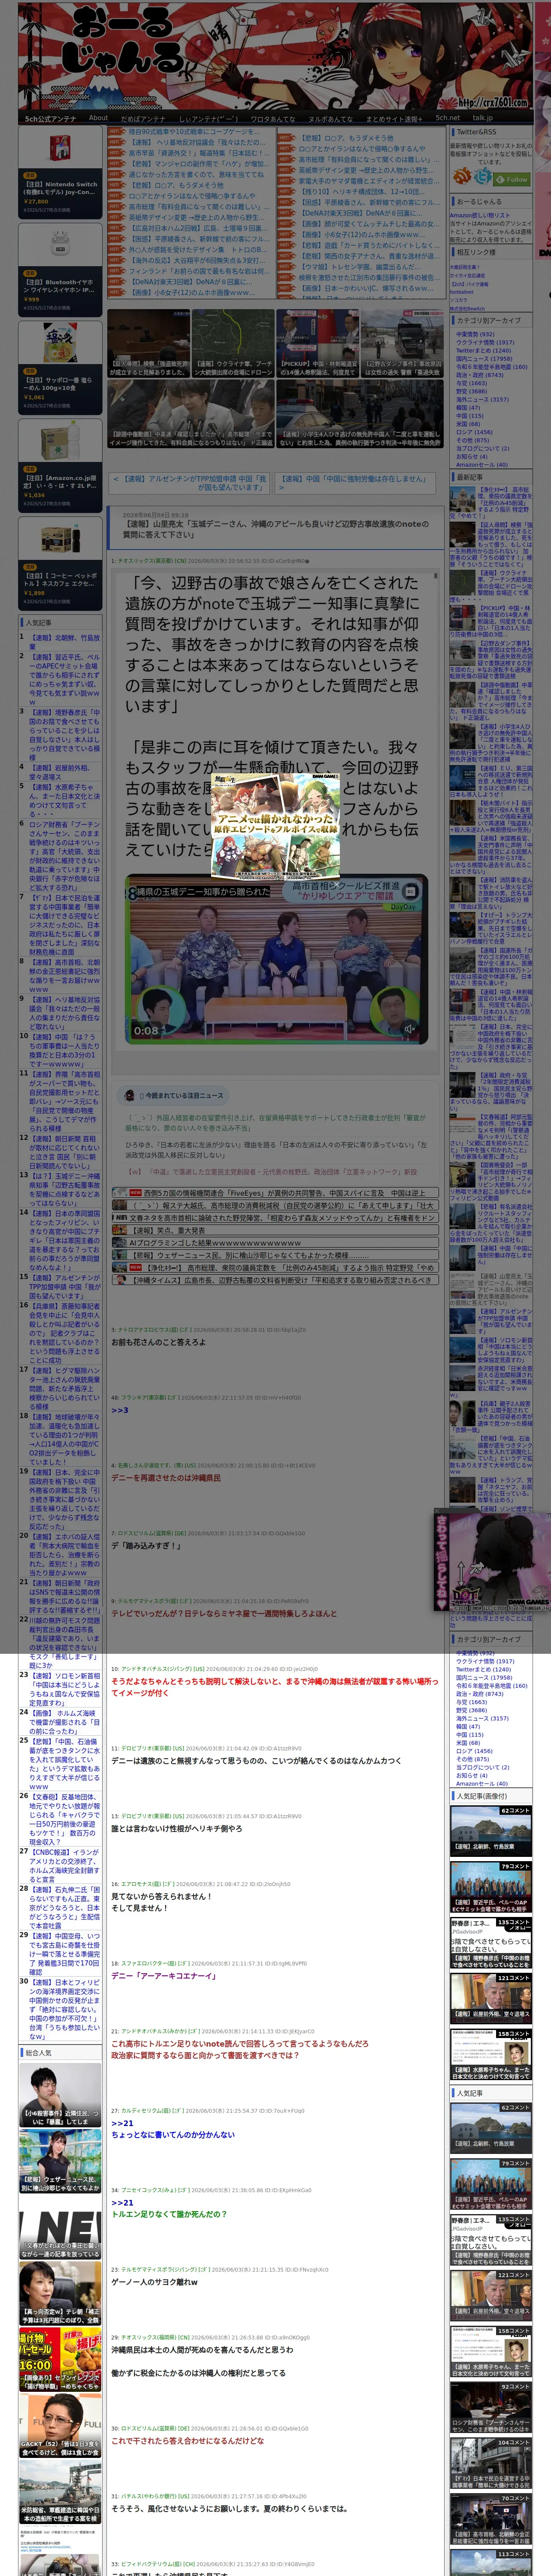Open the 海外ニュース (3157) category

tap(482, 399)
